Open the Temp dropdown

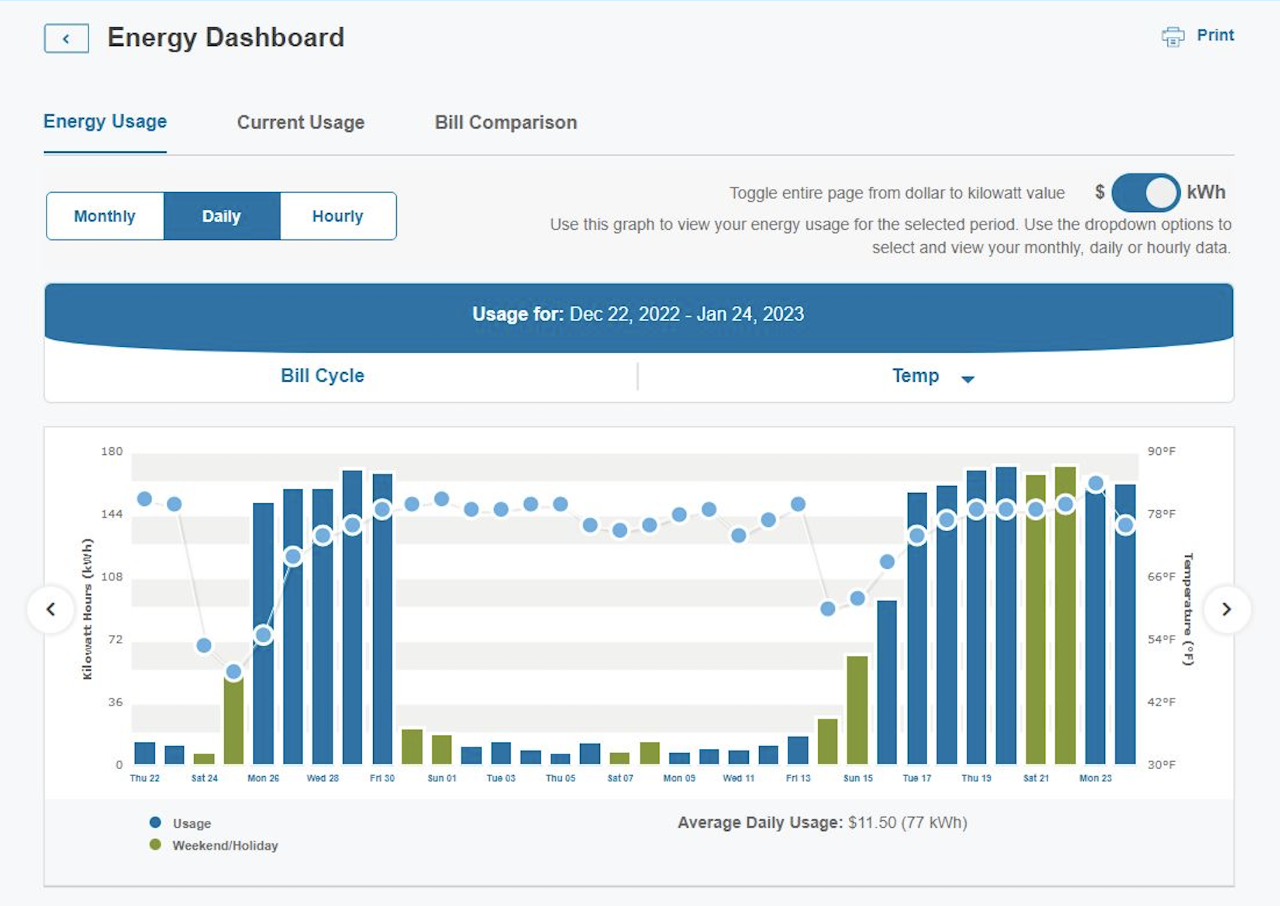[x=915, y=376]
